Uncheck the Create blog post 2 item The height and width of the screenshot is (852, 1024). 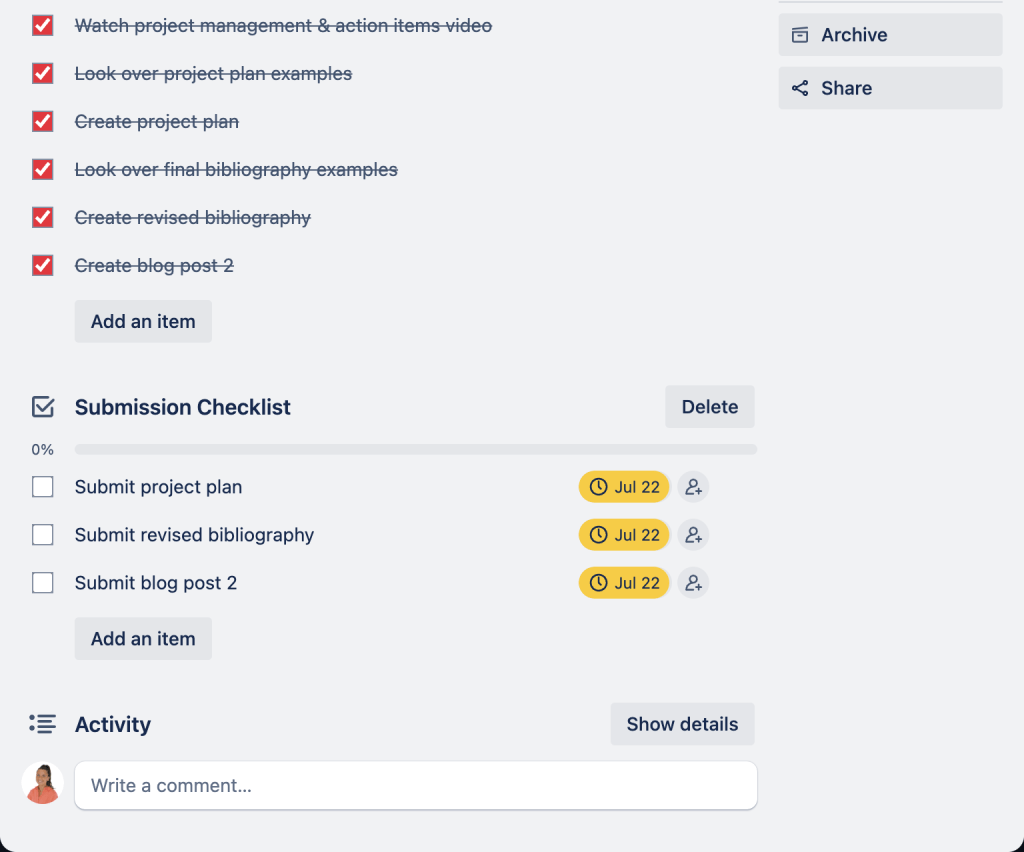point(43,266)
